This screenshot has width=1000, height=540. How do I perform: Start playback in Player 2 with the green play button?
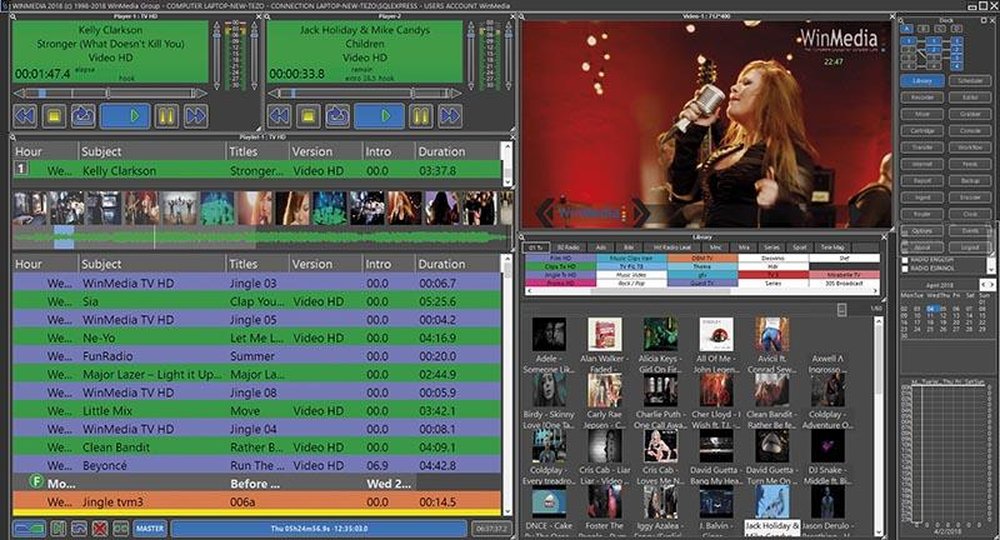[379, 116]
